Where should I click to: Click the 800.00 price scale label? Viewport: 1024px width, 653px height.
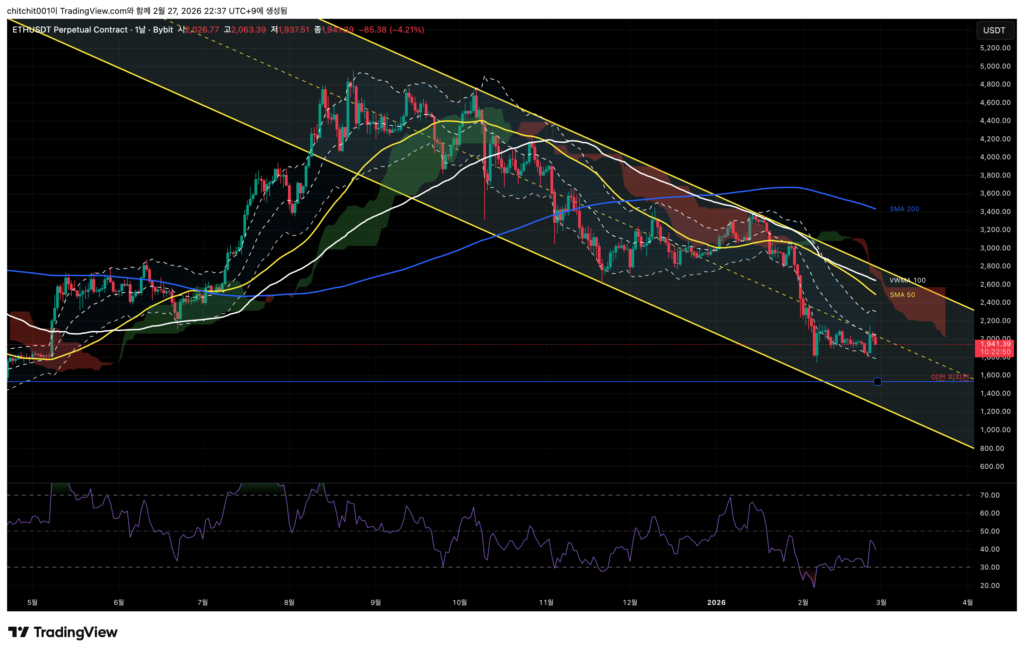pyautogui.click(x=994, y=448)
